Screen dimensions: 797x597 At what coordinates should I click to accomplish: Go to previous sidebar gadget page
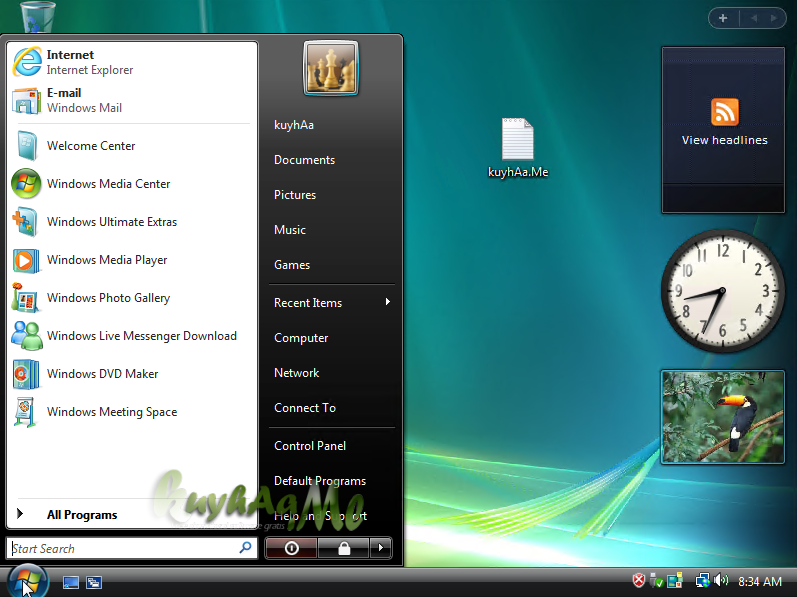(x=754, y=18)
